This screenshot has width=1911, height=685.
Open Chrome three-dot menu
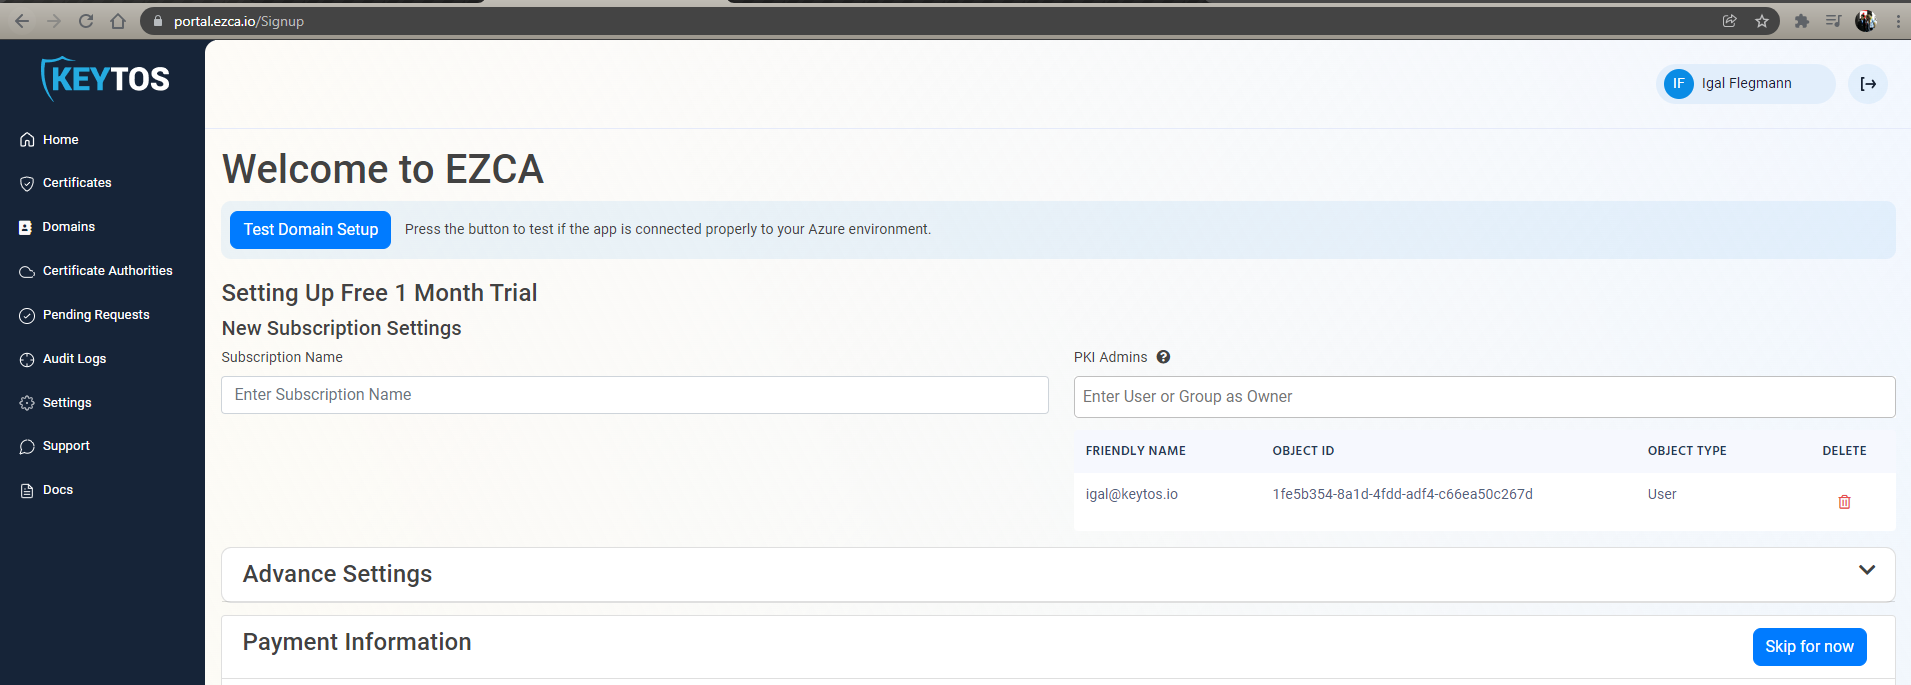click(x=1897, y=21)
